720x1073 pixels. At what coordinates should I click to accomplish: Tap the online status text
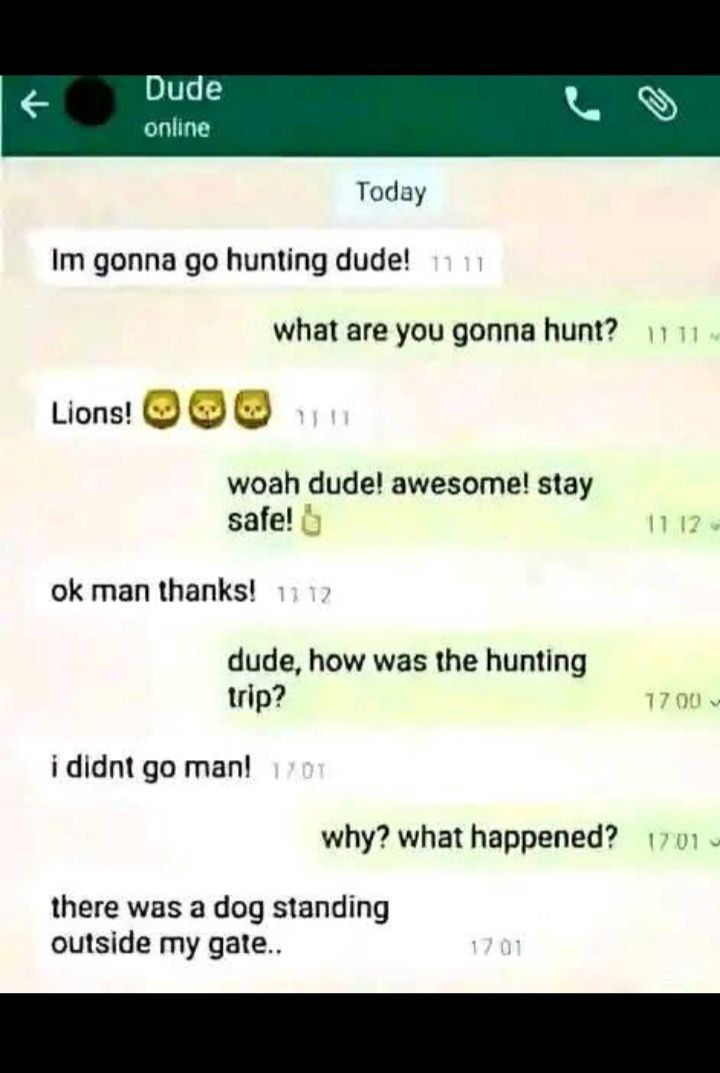(x=177, y=128)
